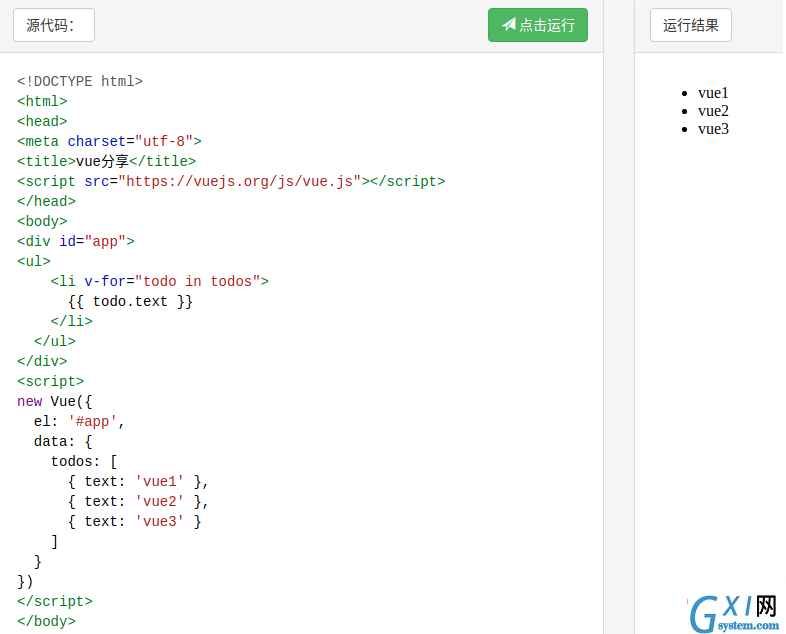Image resolution: width=786 pixels, height=634 pixels.
Task: Click the opening '<body>' tag line
Action: 42,222
